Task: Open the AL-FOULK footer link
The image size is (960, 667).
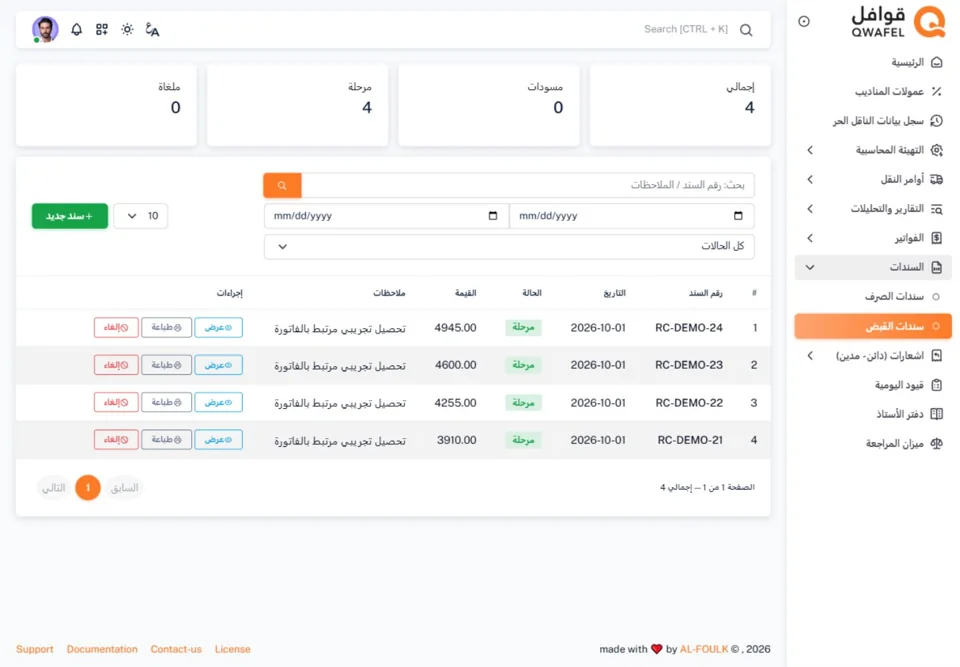Action: coord(704,649)
